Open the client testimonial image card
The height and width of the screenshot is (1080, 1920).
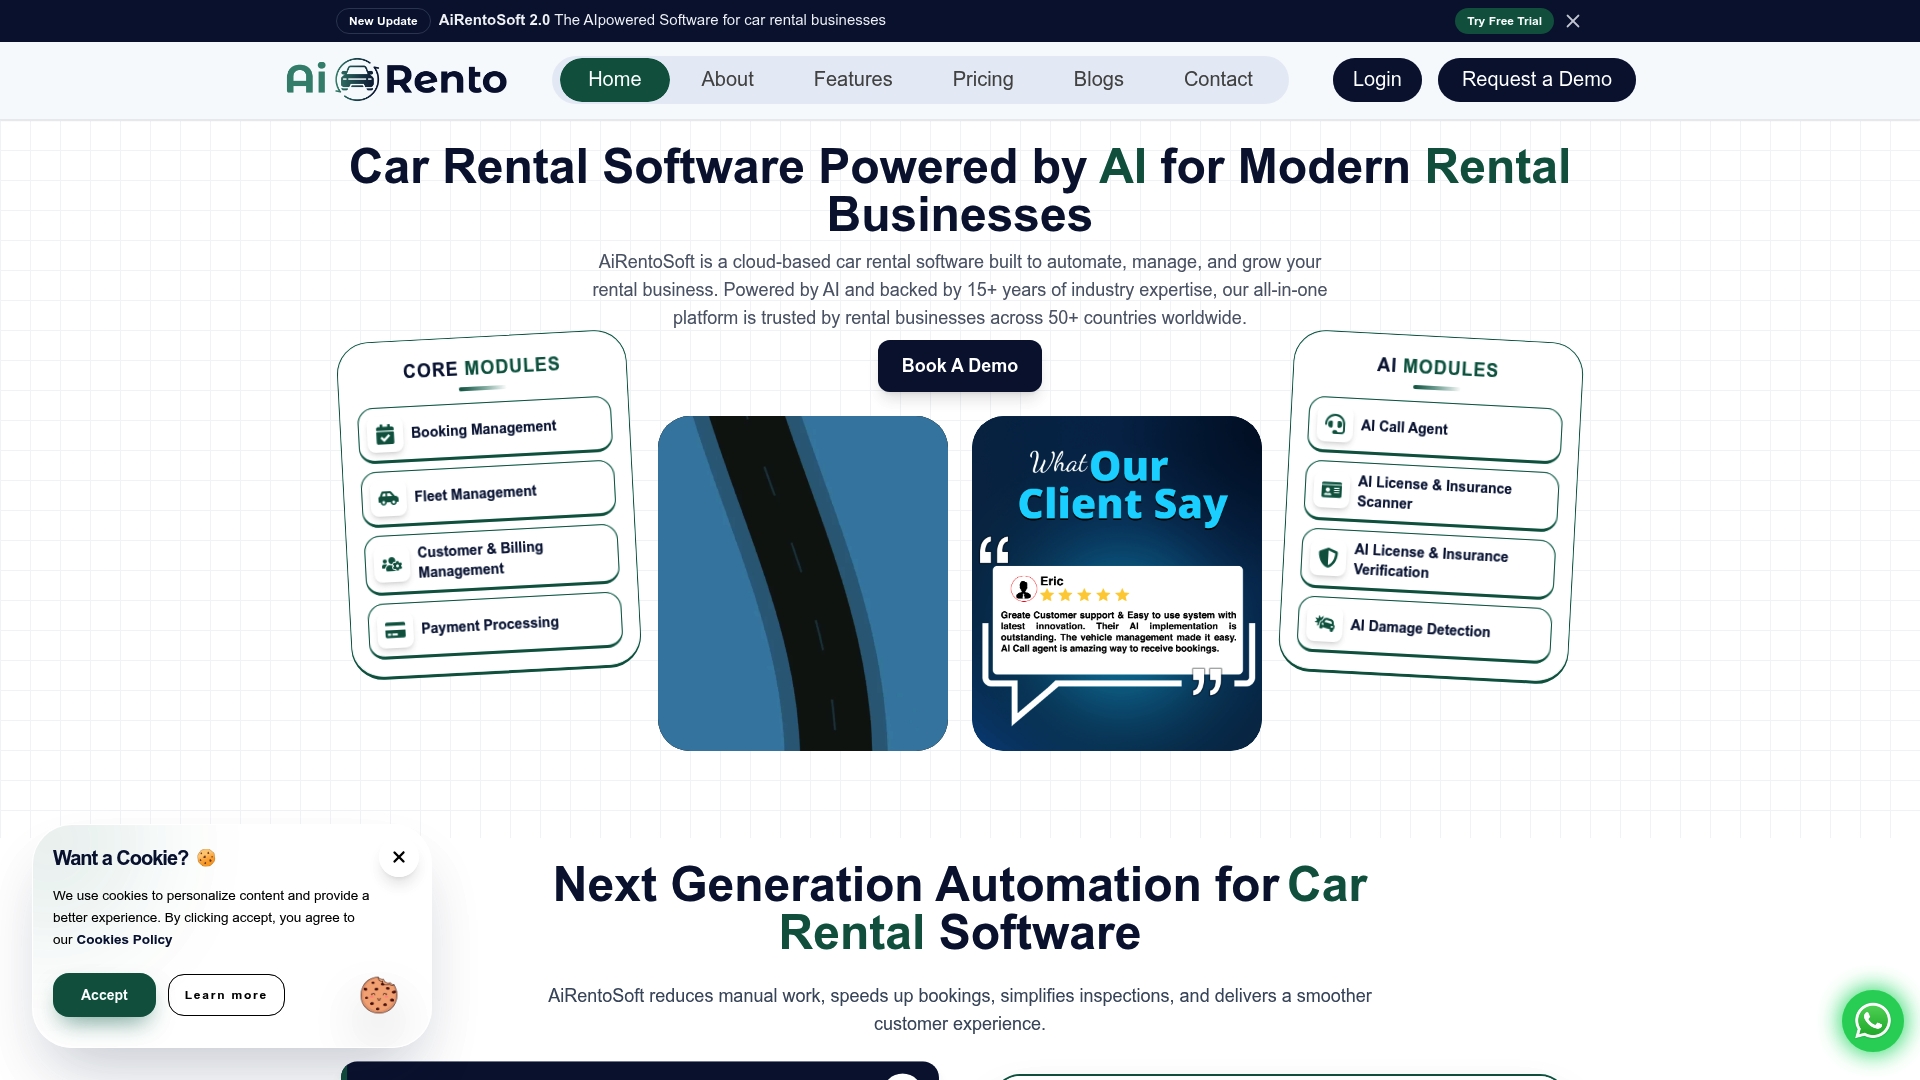click(x=1116, y=583)
